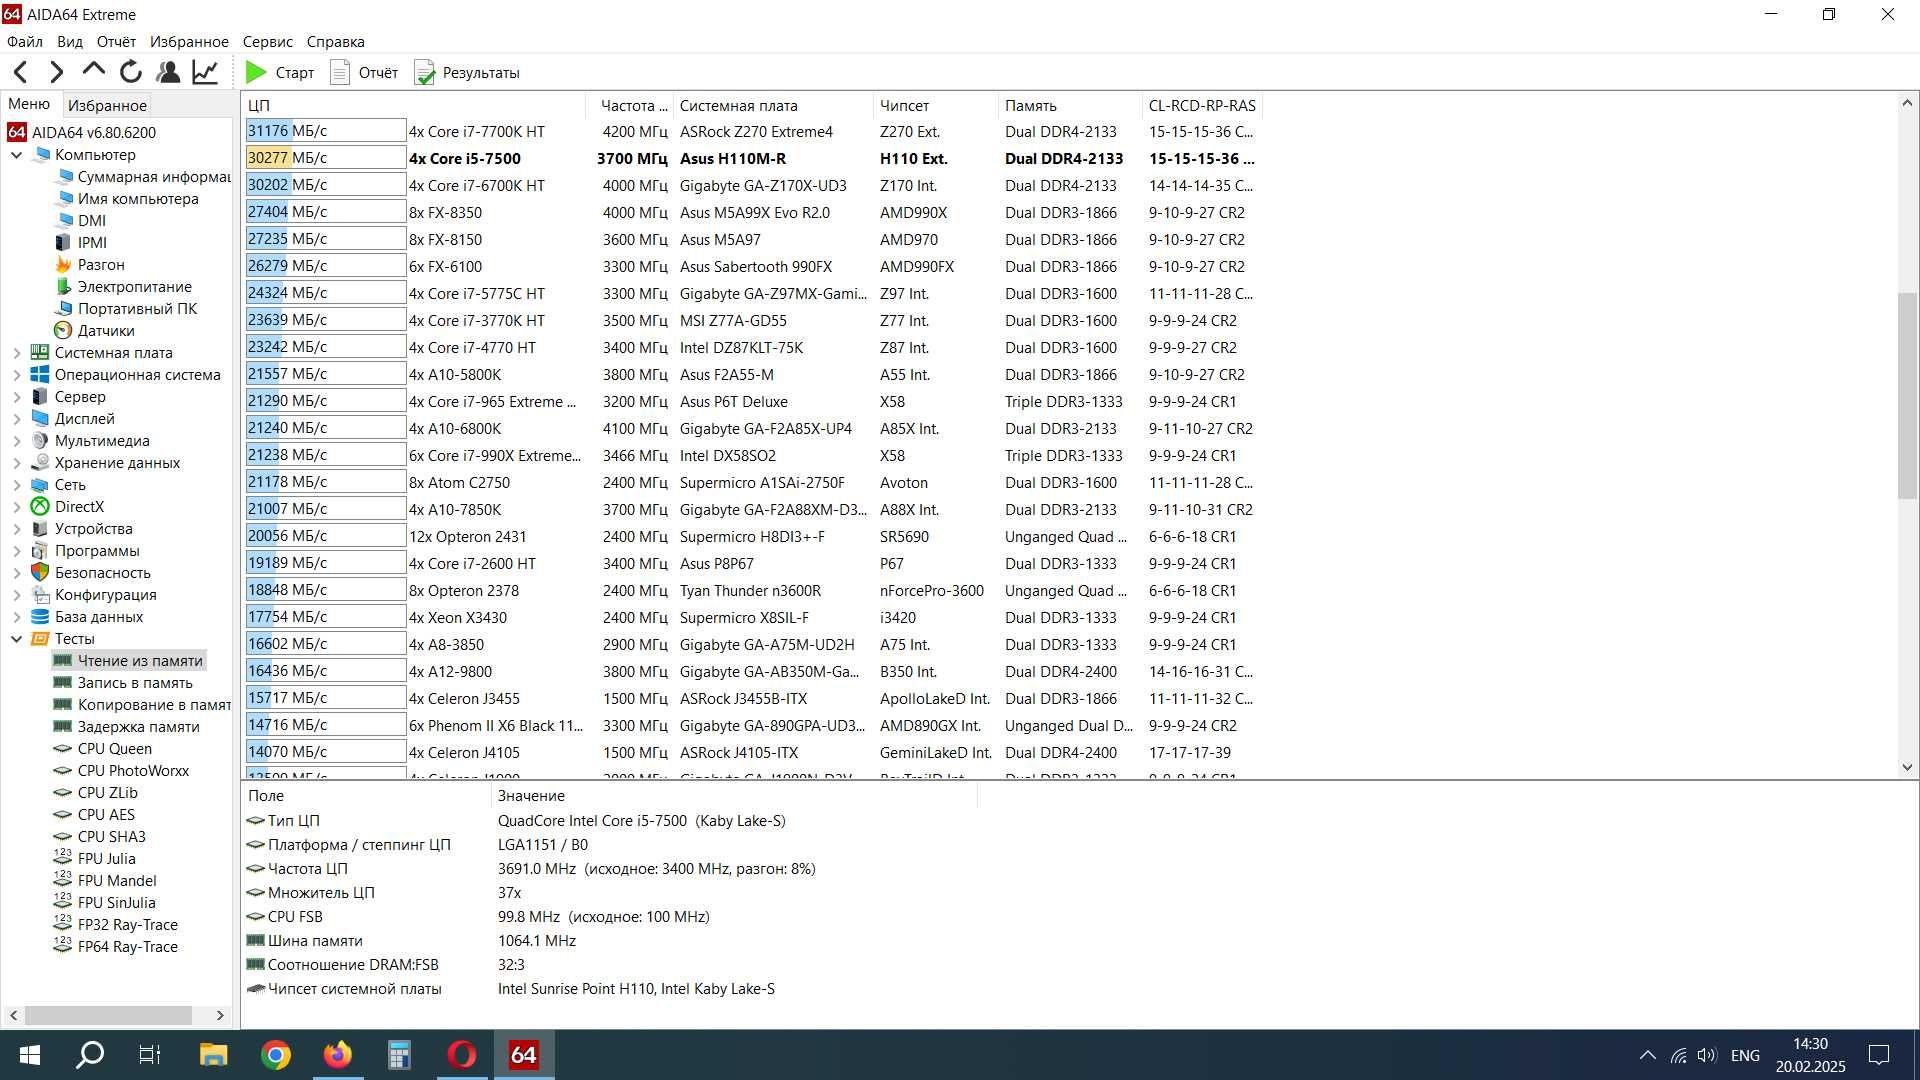Open user manager icon in toolbar

tap(168, 72)
